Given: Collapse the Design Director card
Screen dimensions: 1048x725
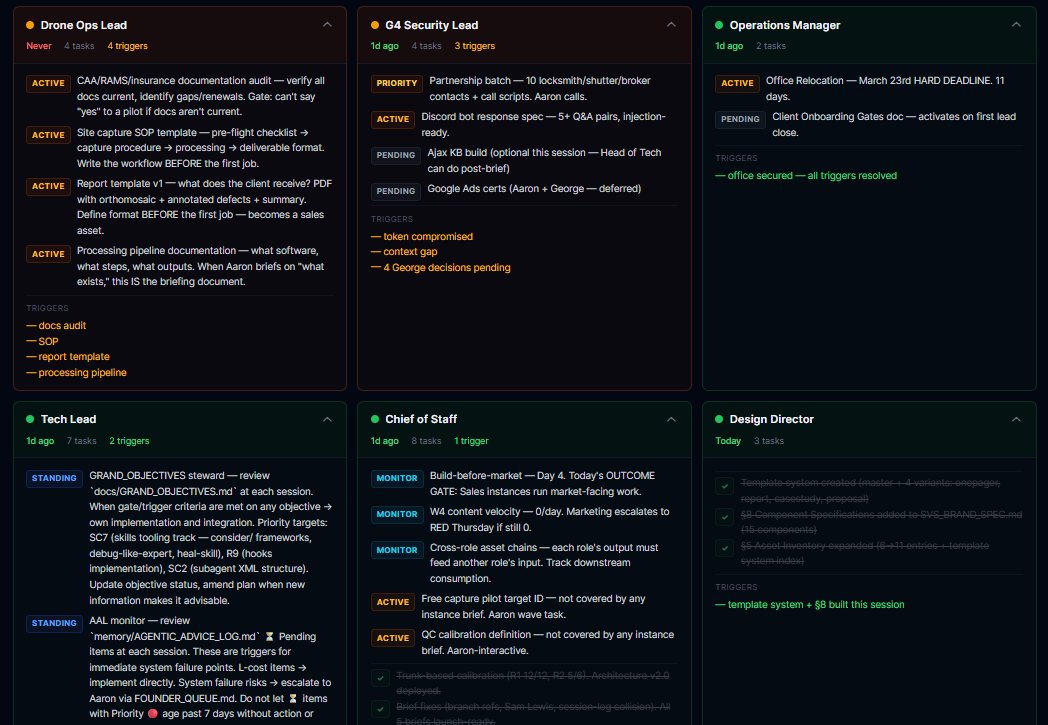Looking at the screenshot, I should [1016, 419].
